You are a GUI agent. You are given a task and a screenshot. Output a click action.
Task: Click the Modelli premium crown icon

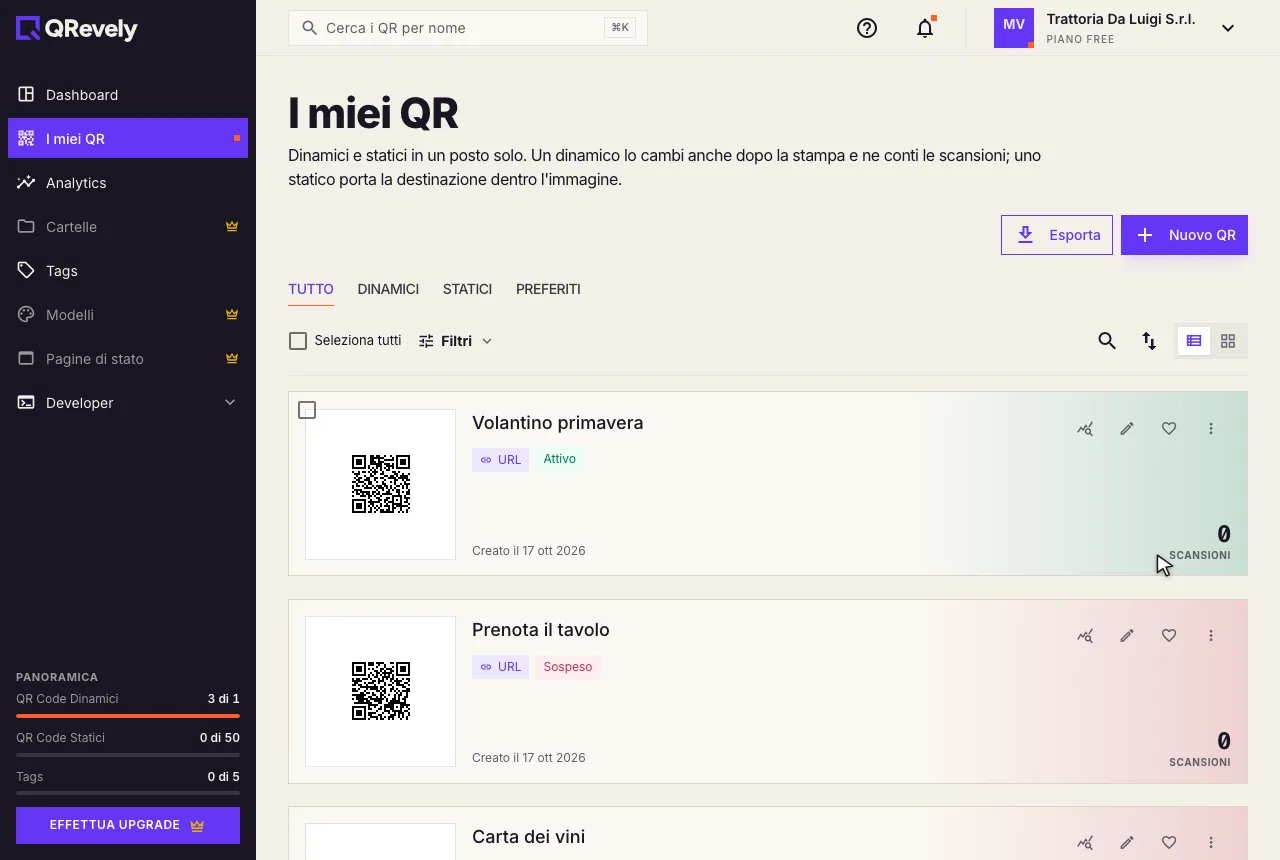tap(232, 315)
